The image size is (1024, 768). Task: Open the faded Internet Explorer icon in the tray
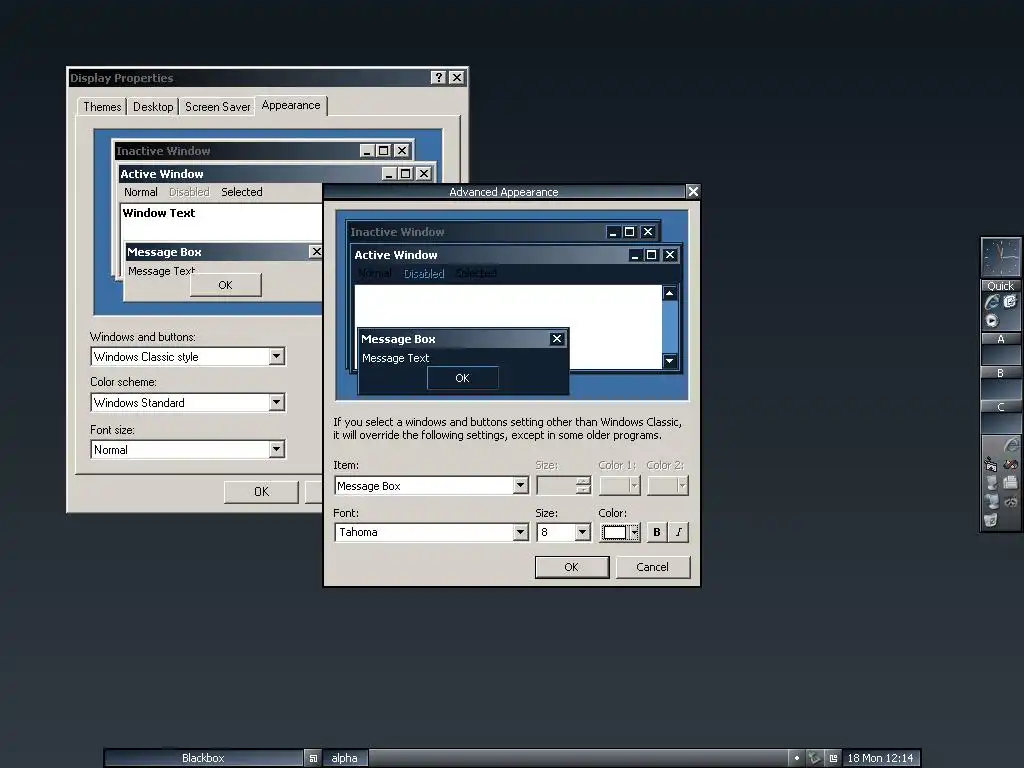coord(1011,445)
